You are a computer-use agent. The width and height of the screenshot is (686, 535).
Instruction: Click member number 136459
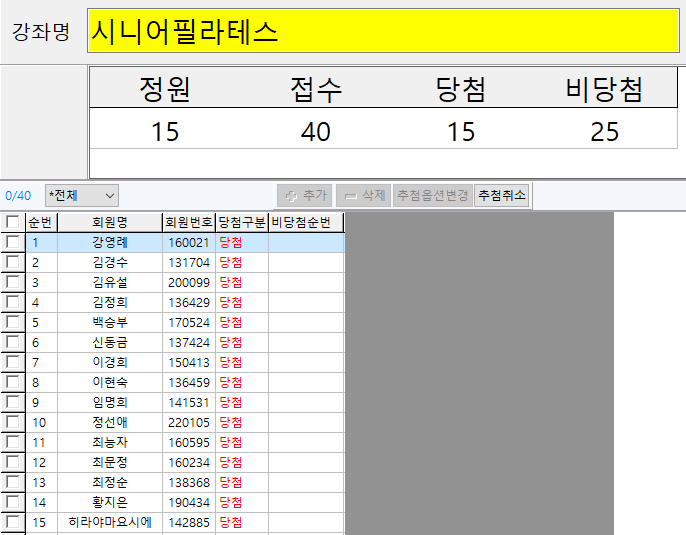coord(189,383)
